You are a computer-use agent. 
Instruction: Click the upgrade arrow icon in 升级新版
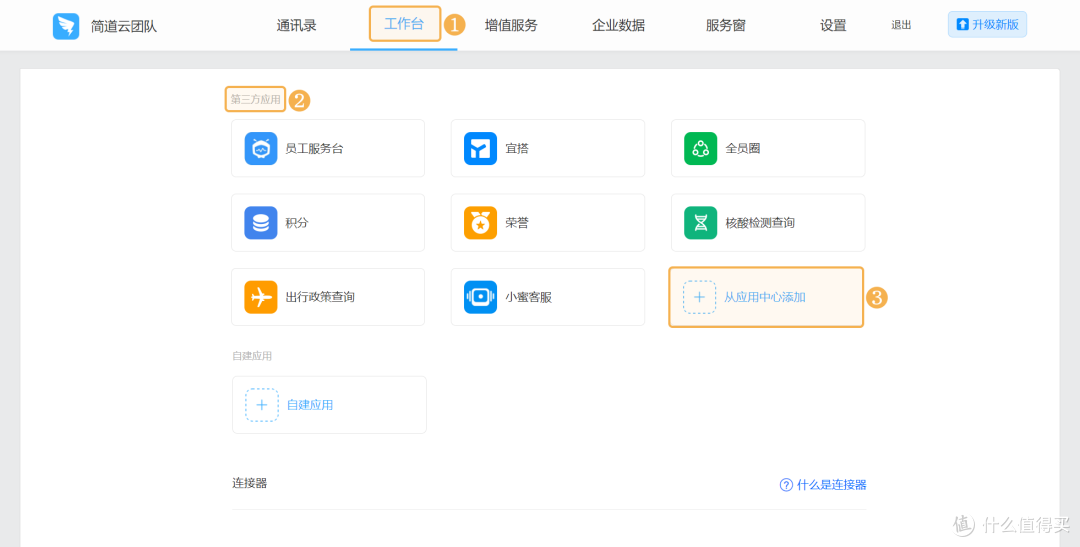(x=962, y=25)
